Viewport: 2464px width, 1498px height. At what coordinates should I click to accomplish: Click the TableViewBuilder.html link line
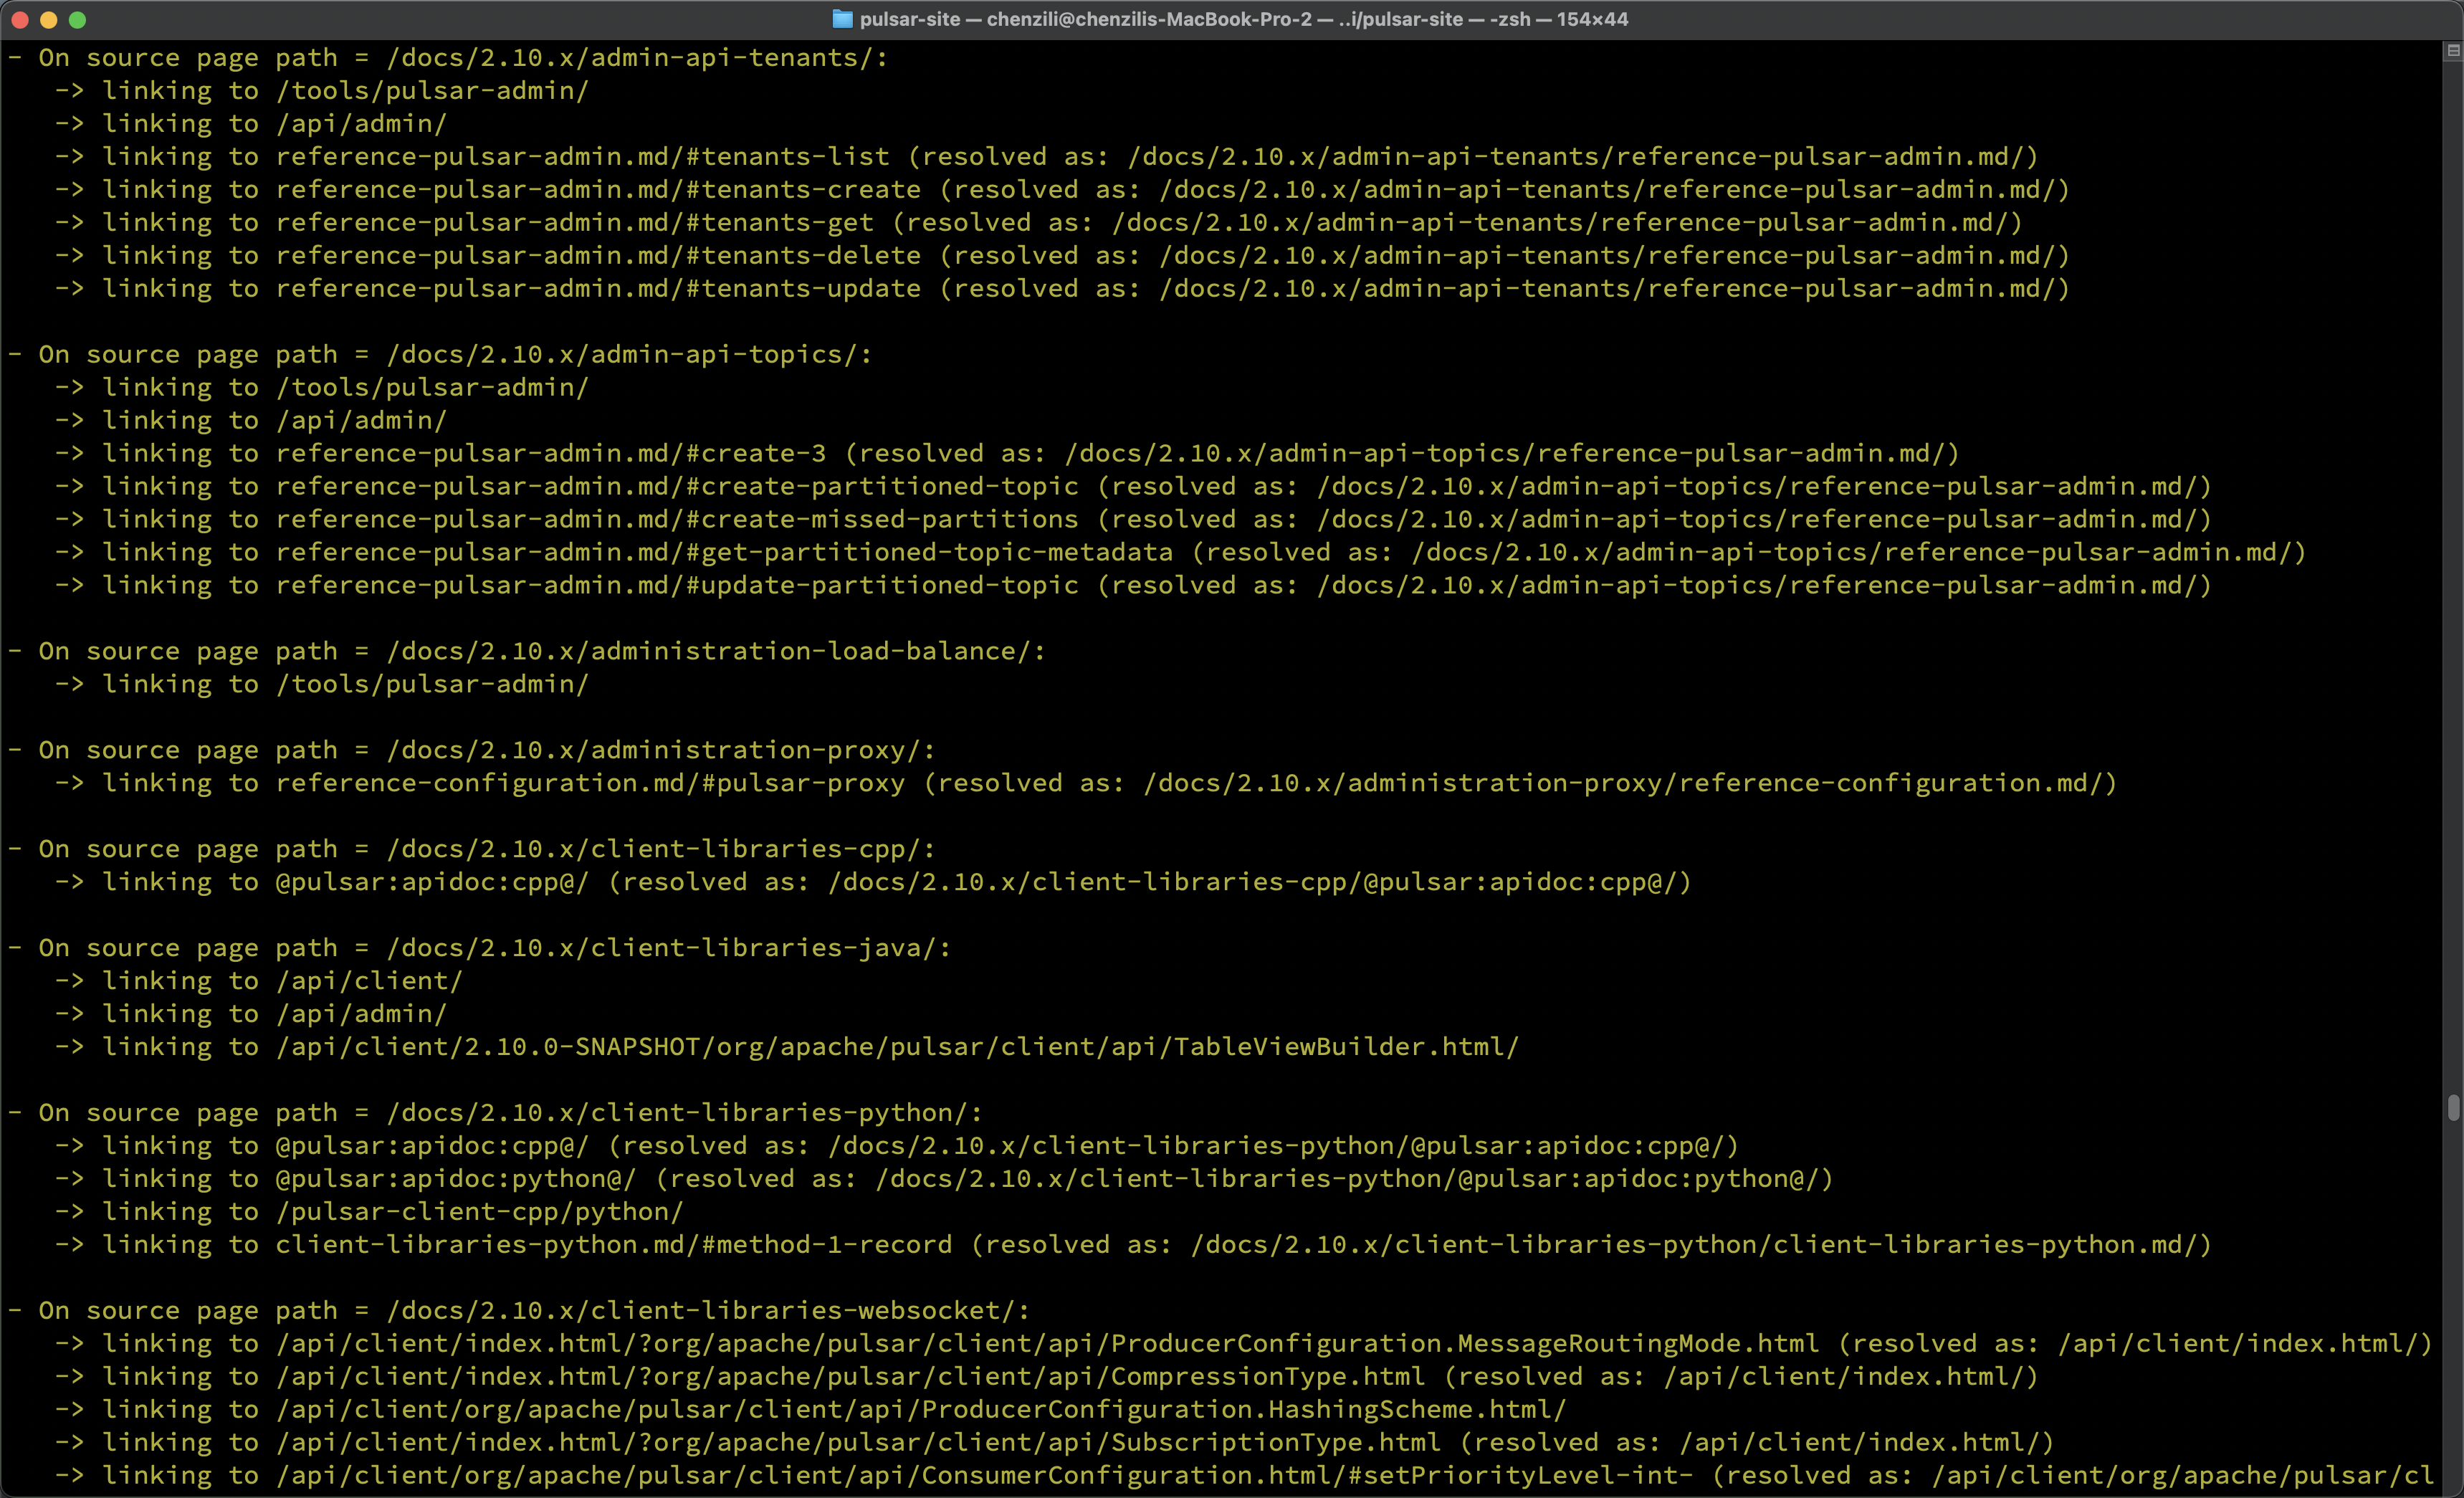pyautogui.click(x=787, y=1047)
